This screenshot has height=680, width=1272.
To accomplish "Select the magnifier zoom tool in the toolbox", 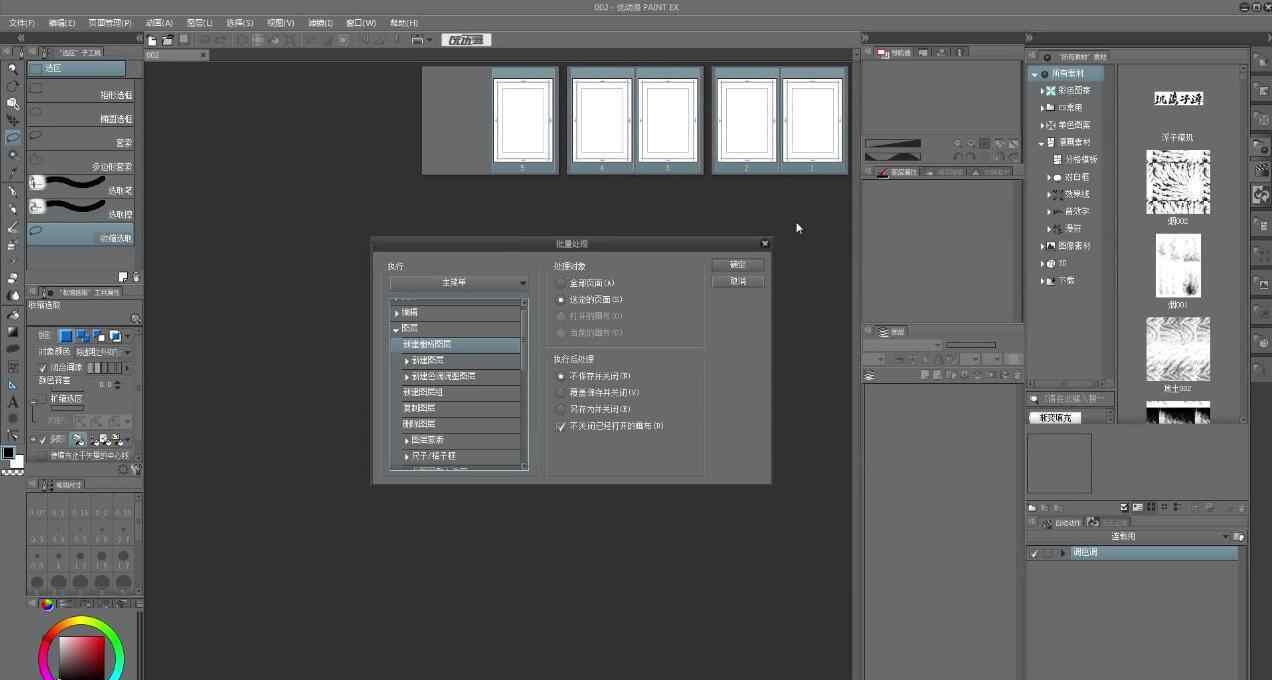I will point(13,69).
